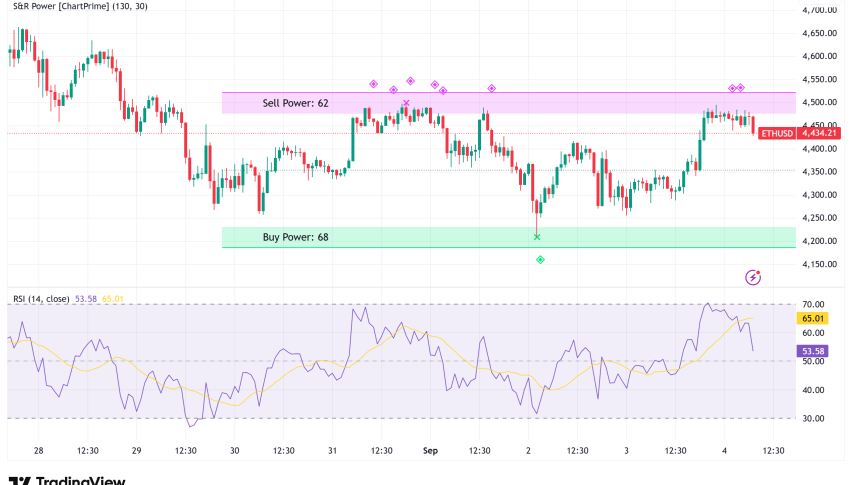The width and height of the screenshot is (852, 485).
Task: Click the TradingView logo
Action: pyautogui.click(x=67, y=480)
